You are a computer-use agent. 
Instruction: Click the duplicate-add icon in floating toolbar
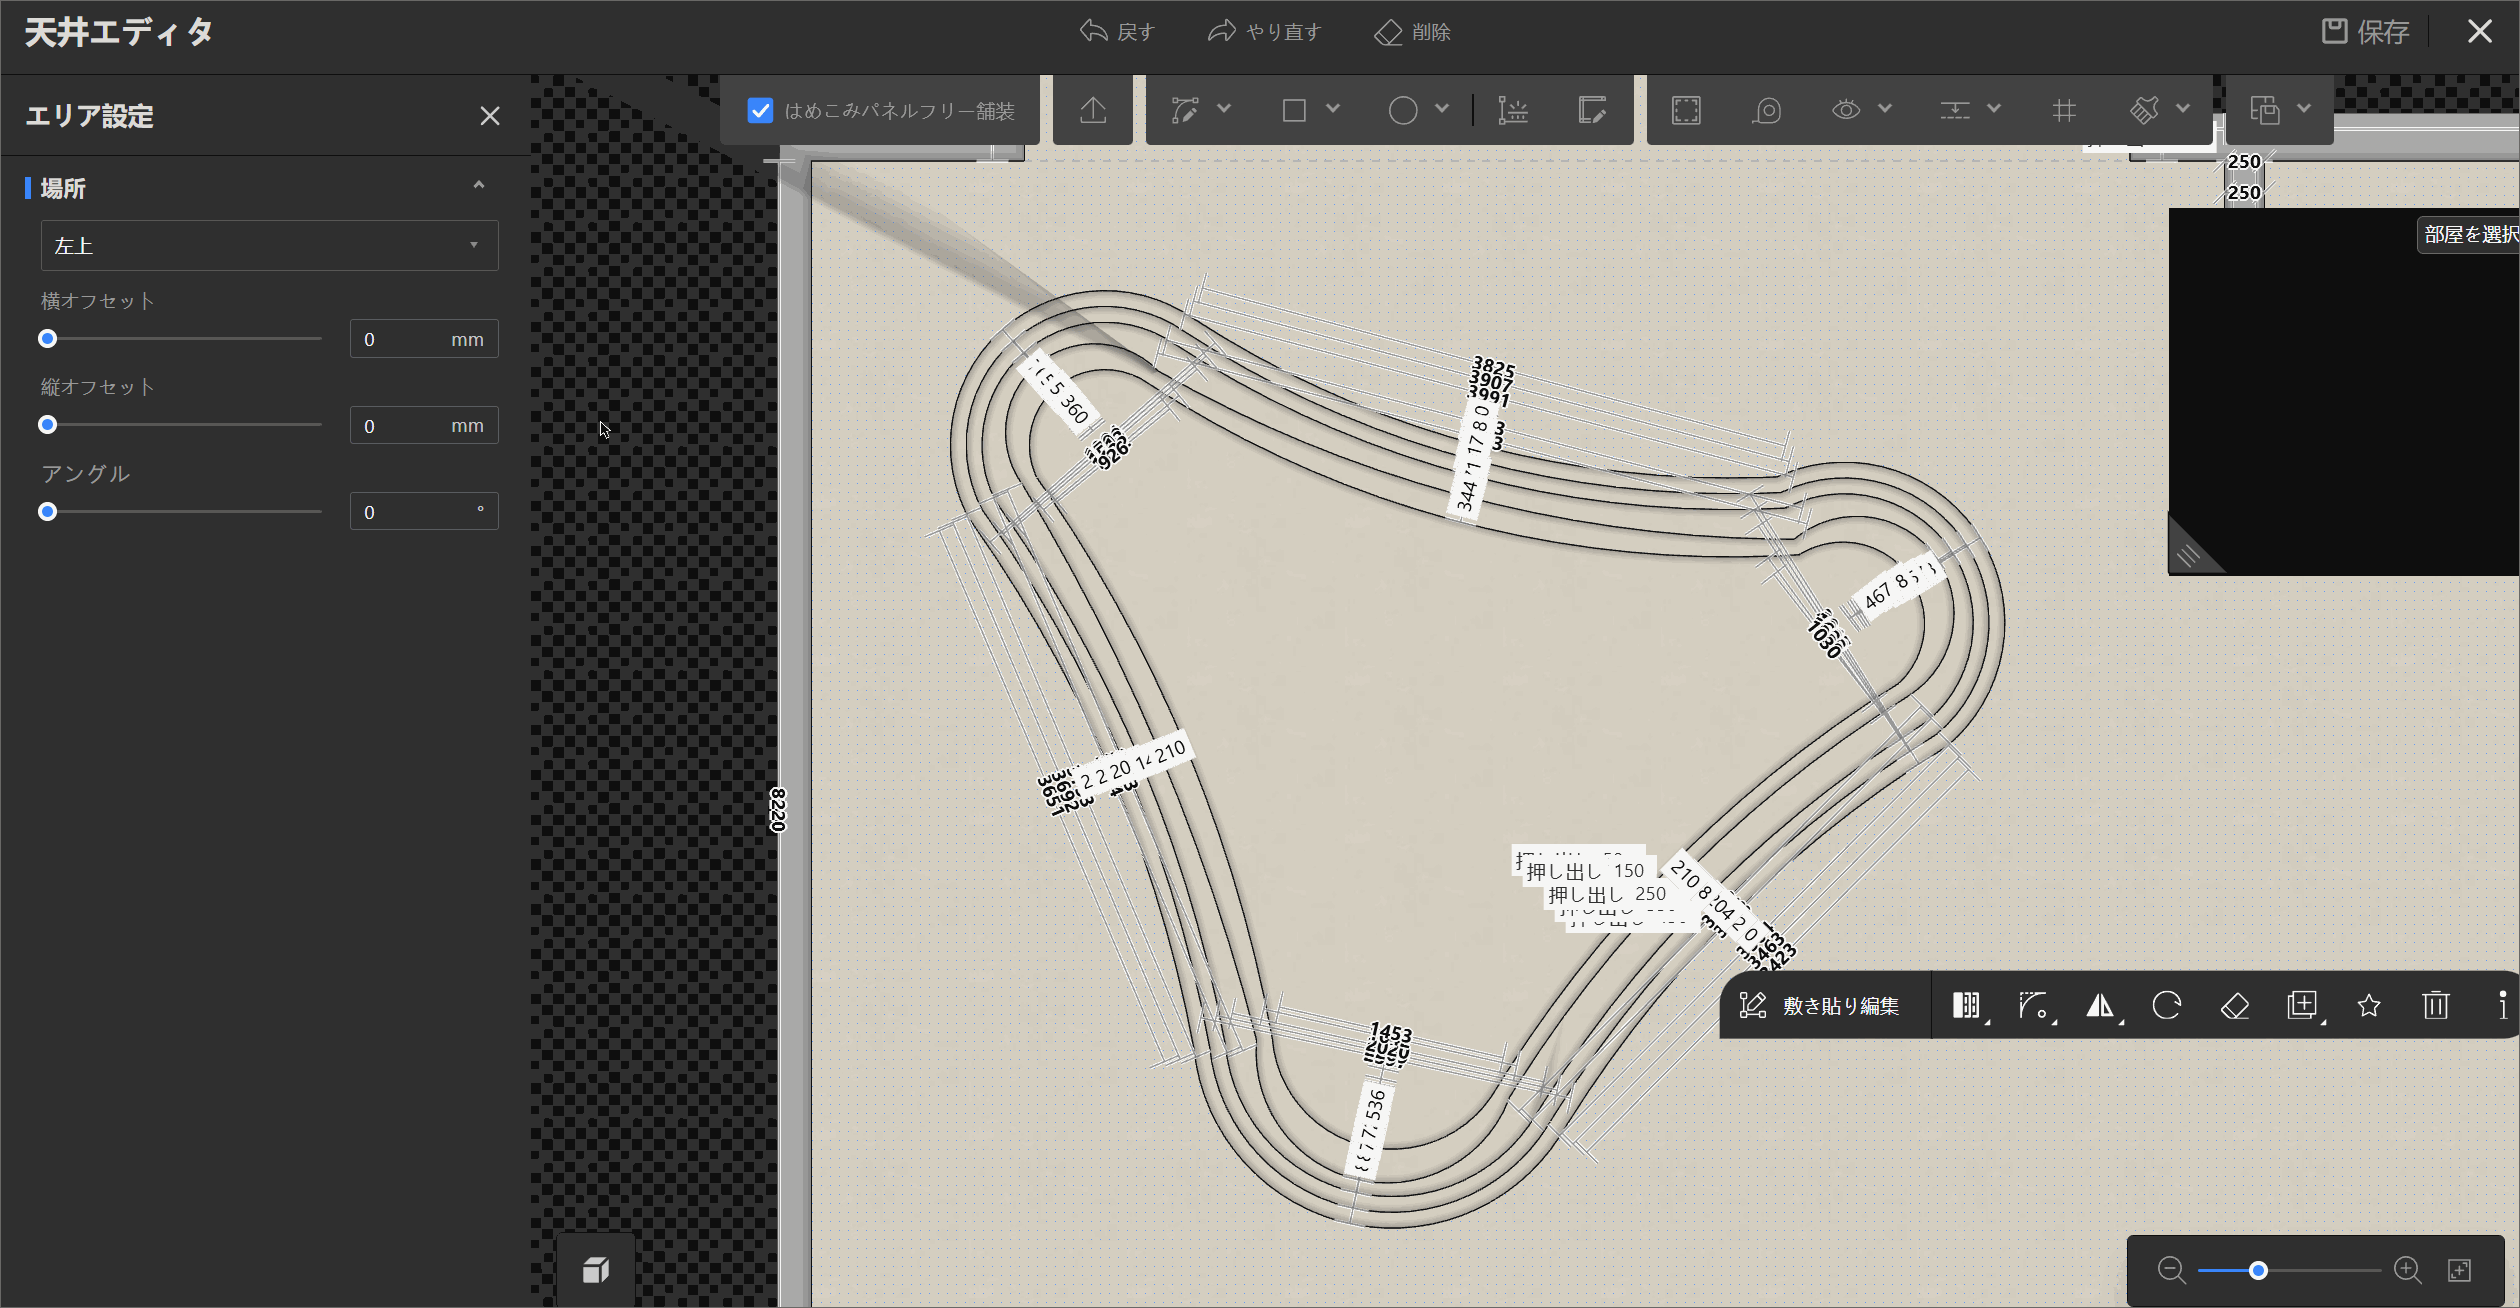(2302, 1006)
